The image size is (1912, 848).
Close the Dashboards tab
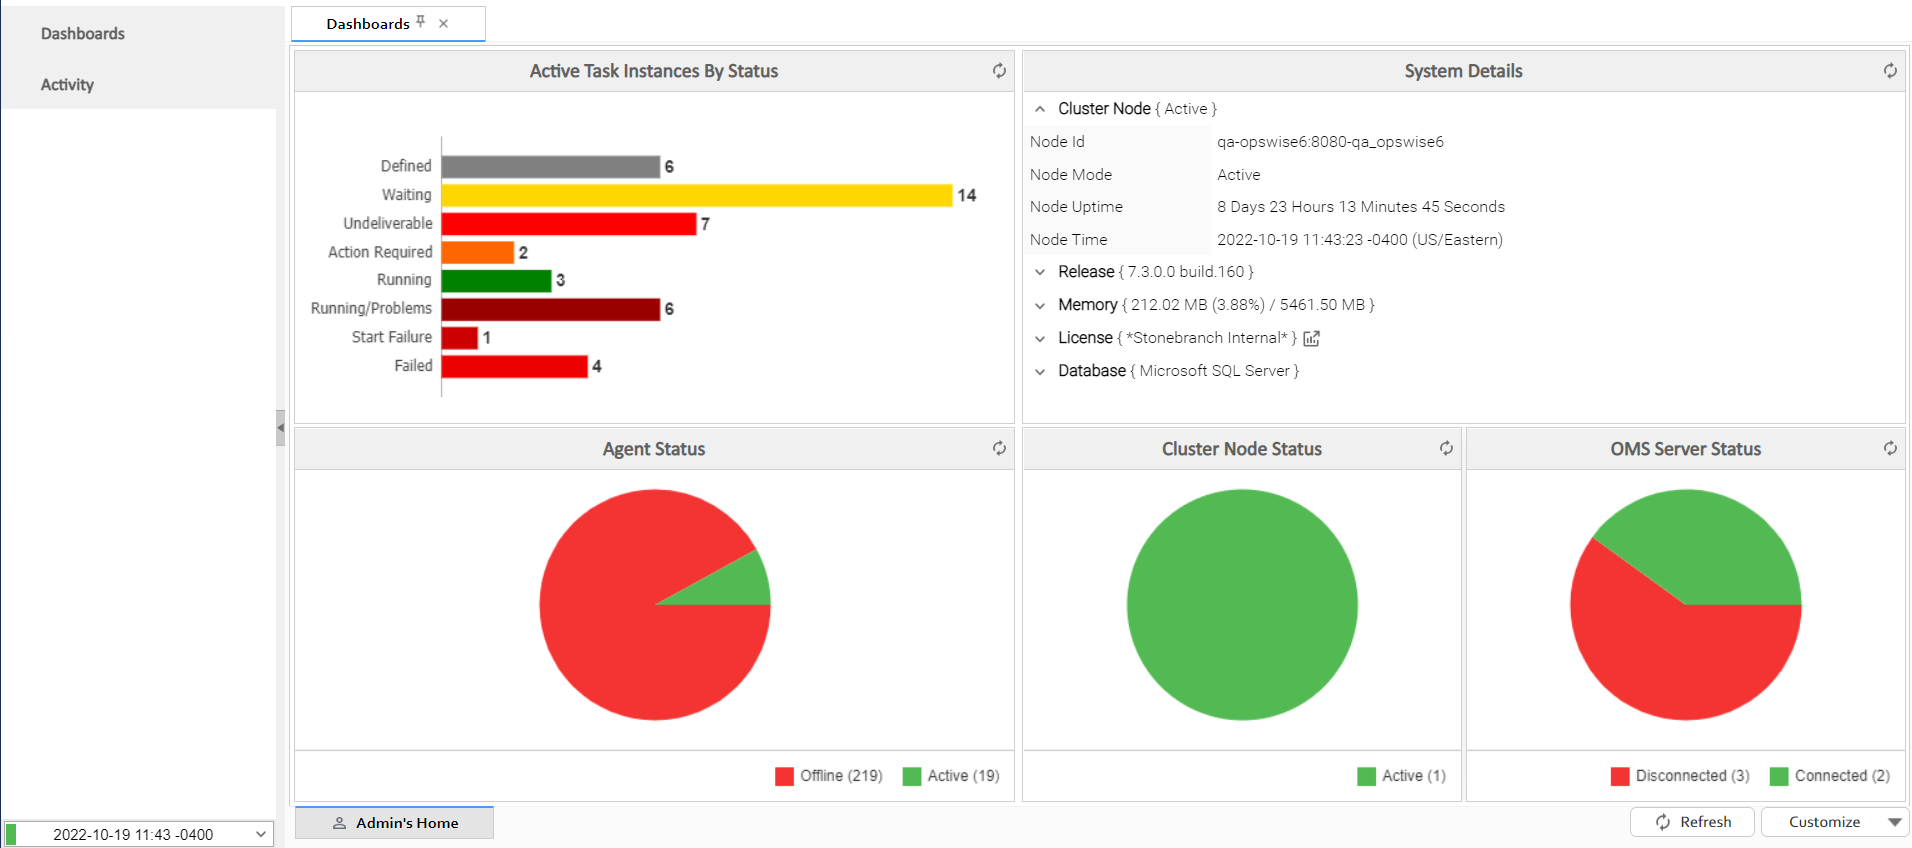click(x=443, y=23)
